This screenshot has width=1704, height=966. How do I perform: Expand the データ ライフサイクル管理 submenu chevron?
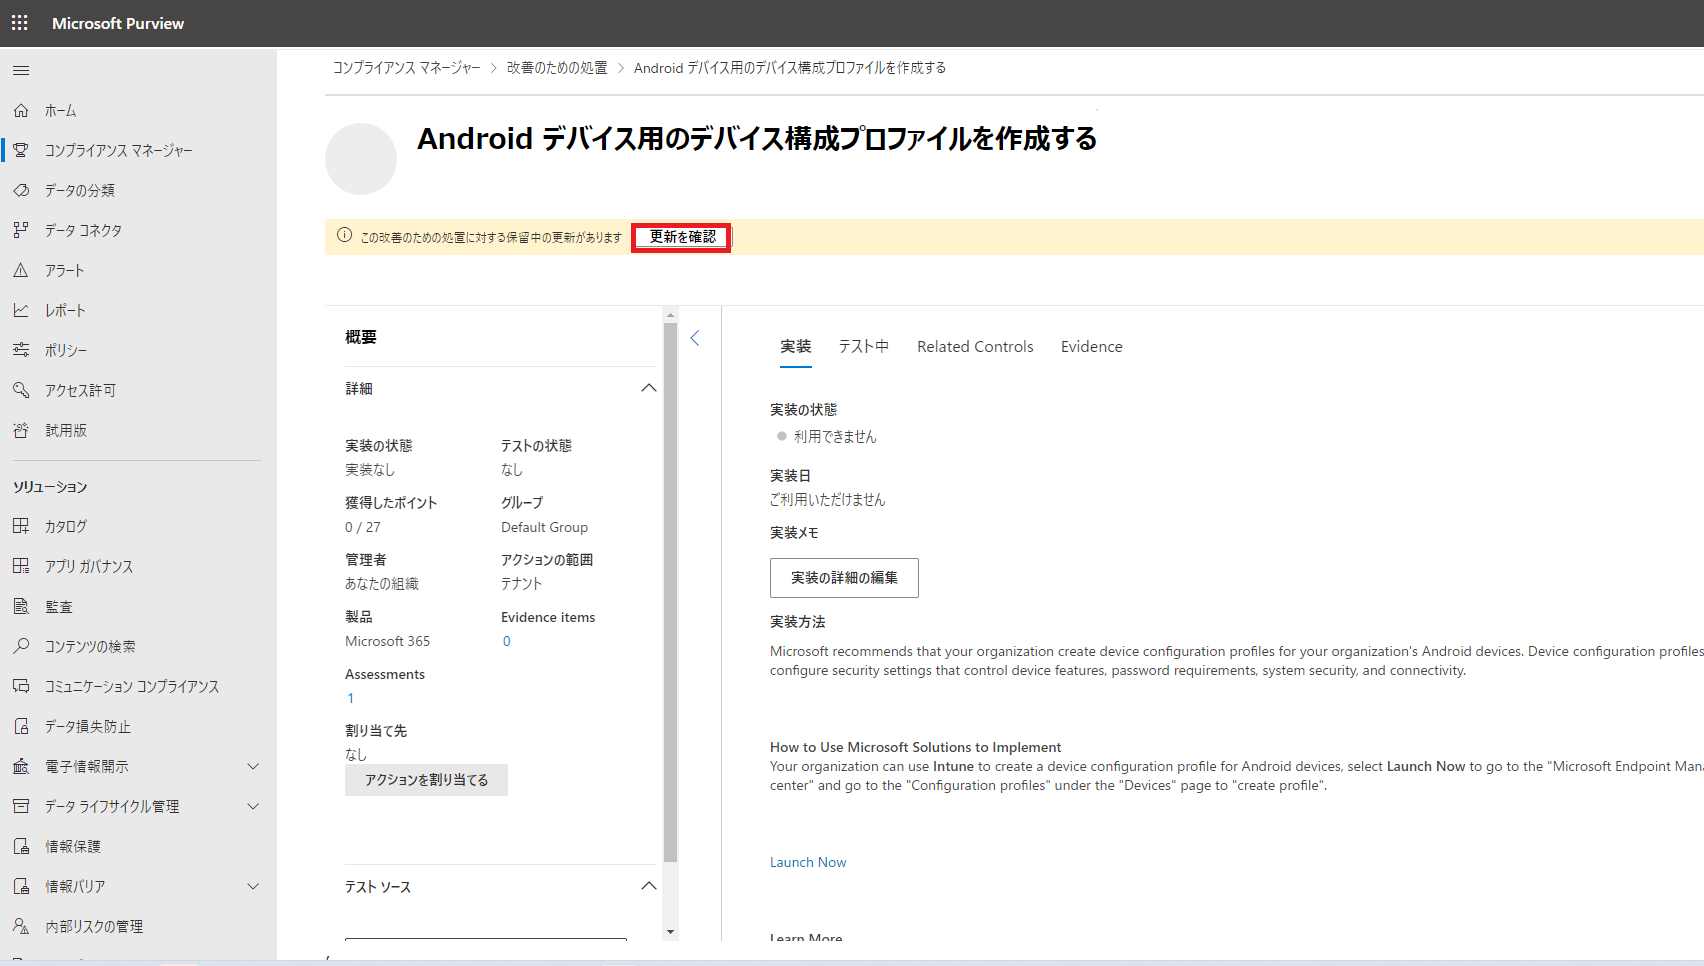pyautogui.click(x=253, y=806)
